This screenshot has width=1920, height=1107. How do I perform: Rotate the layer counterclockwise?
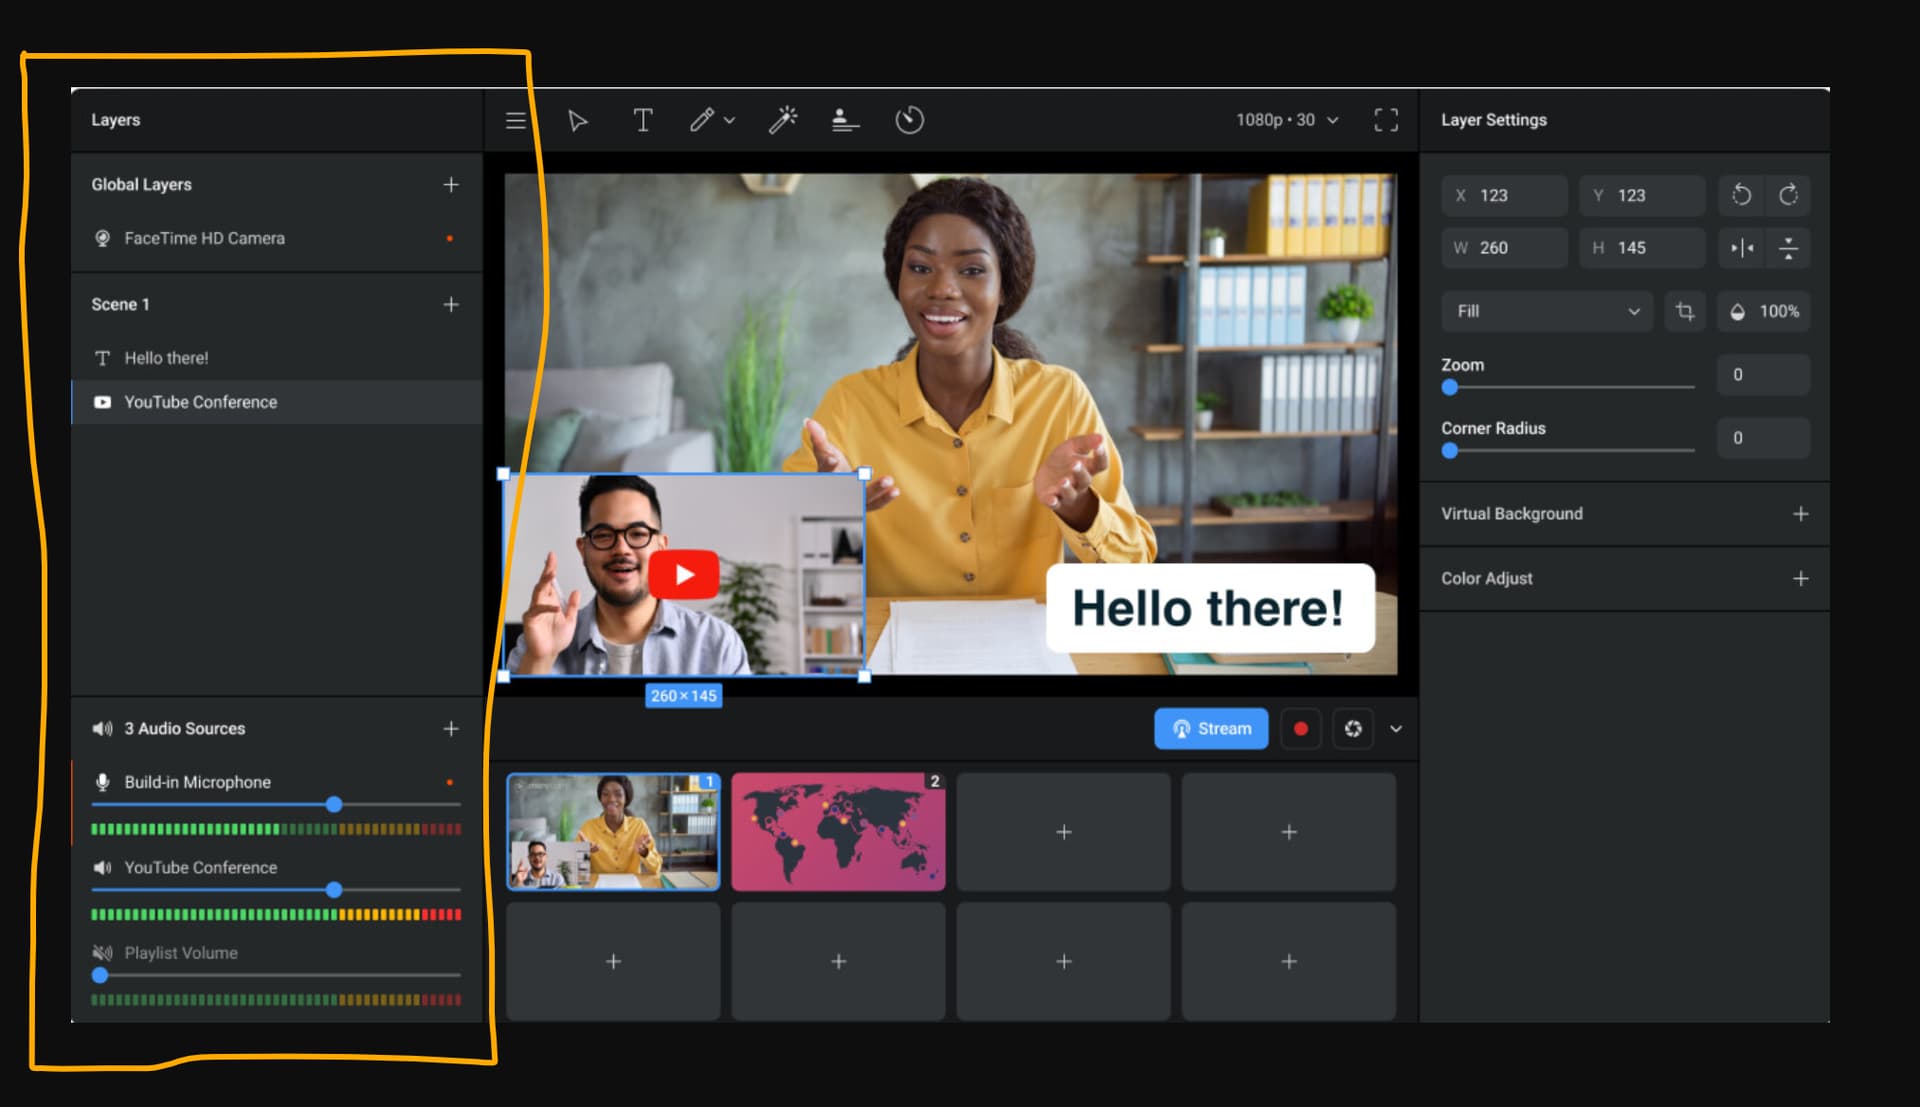coord(1742,195)
